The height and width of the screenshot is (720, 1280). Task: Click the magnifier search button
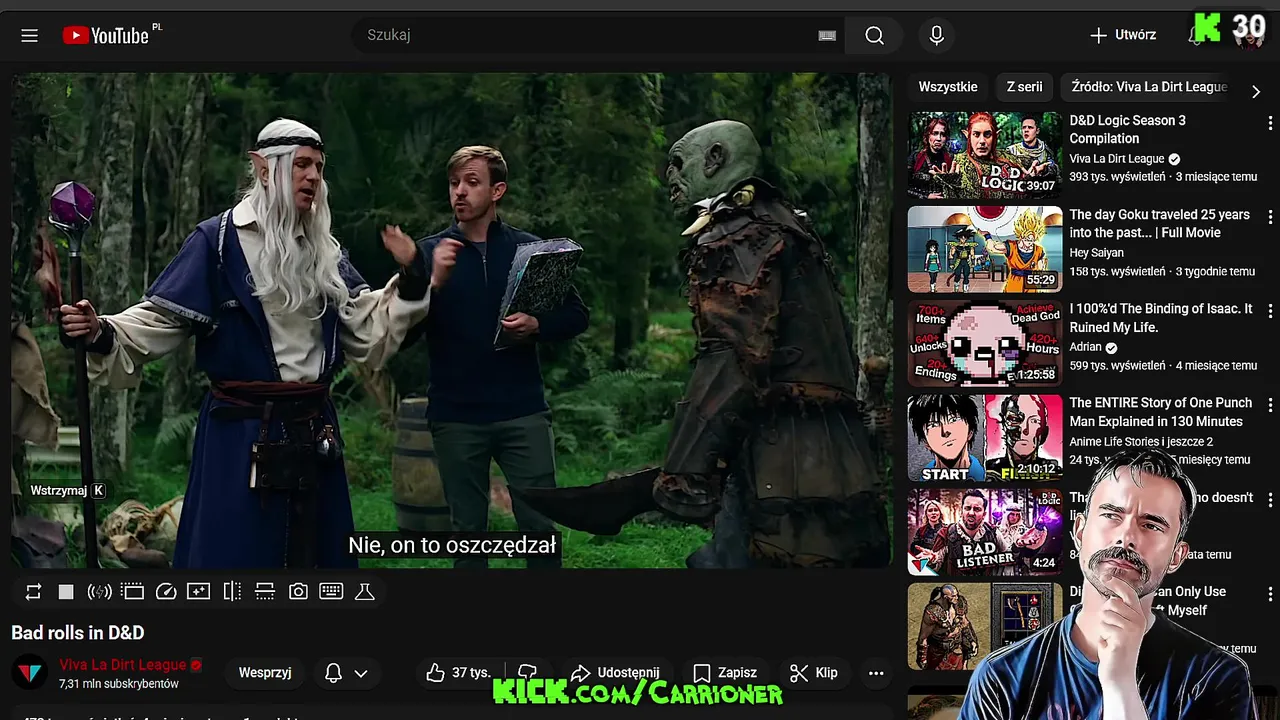pyautogui.click(x=874, y=35)
